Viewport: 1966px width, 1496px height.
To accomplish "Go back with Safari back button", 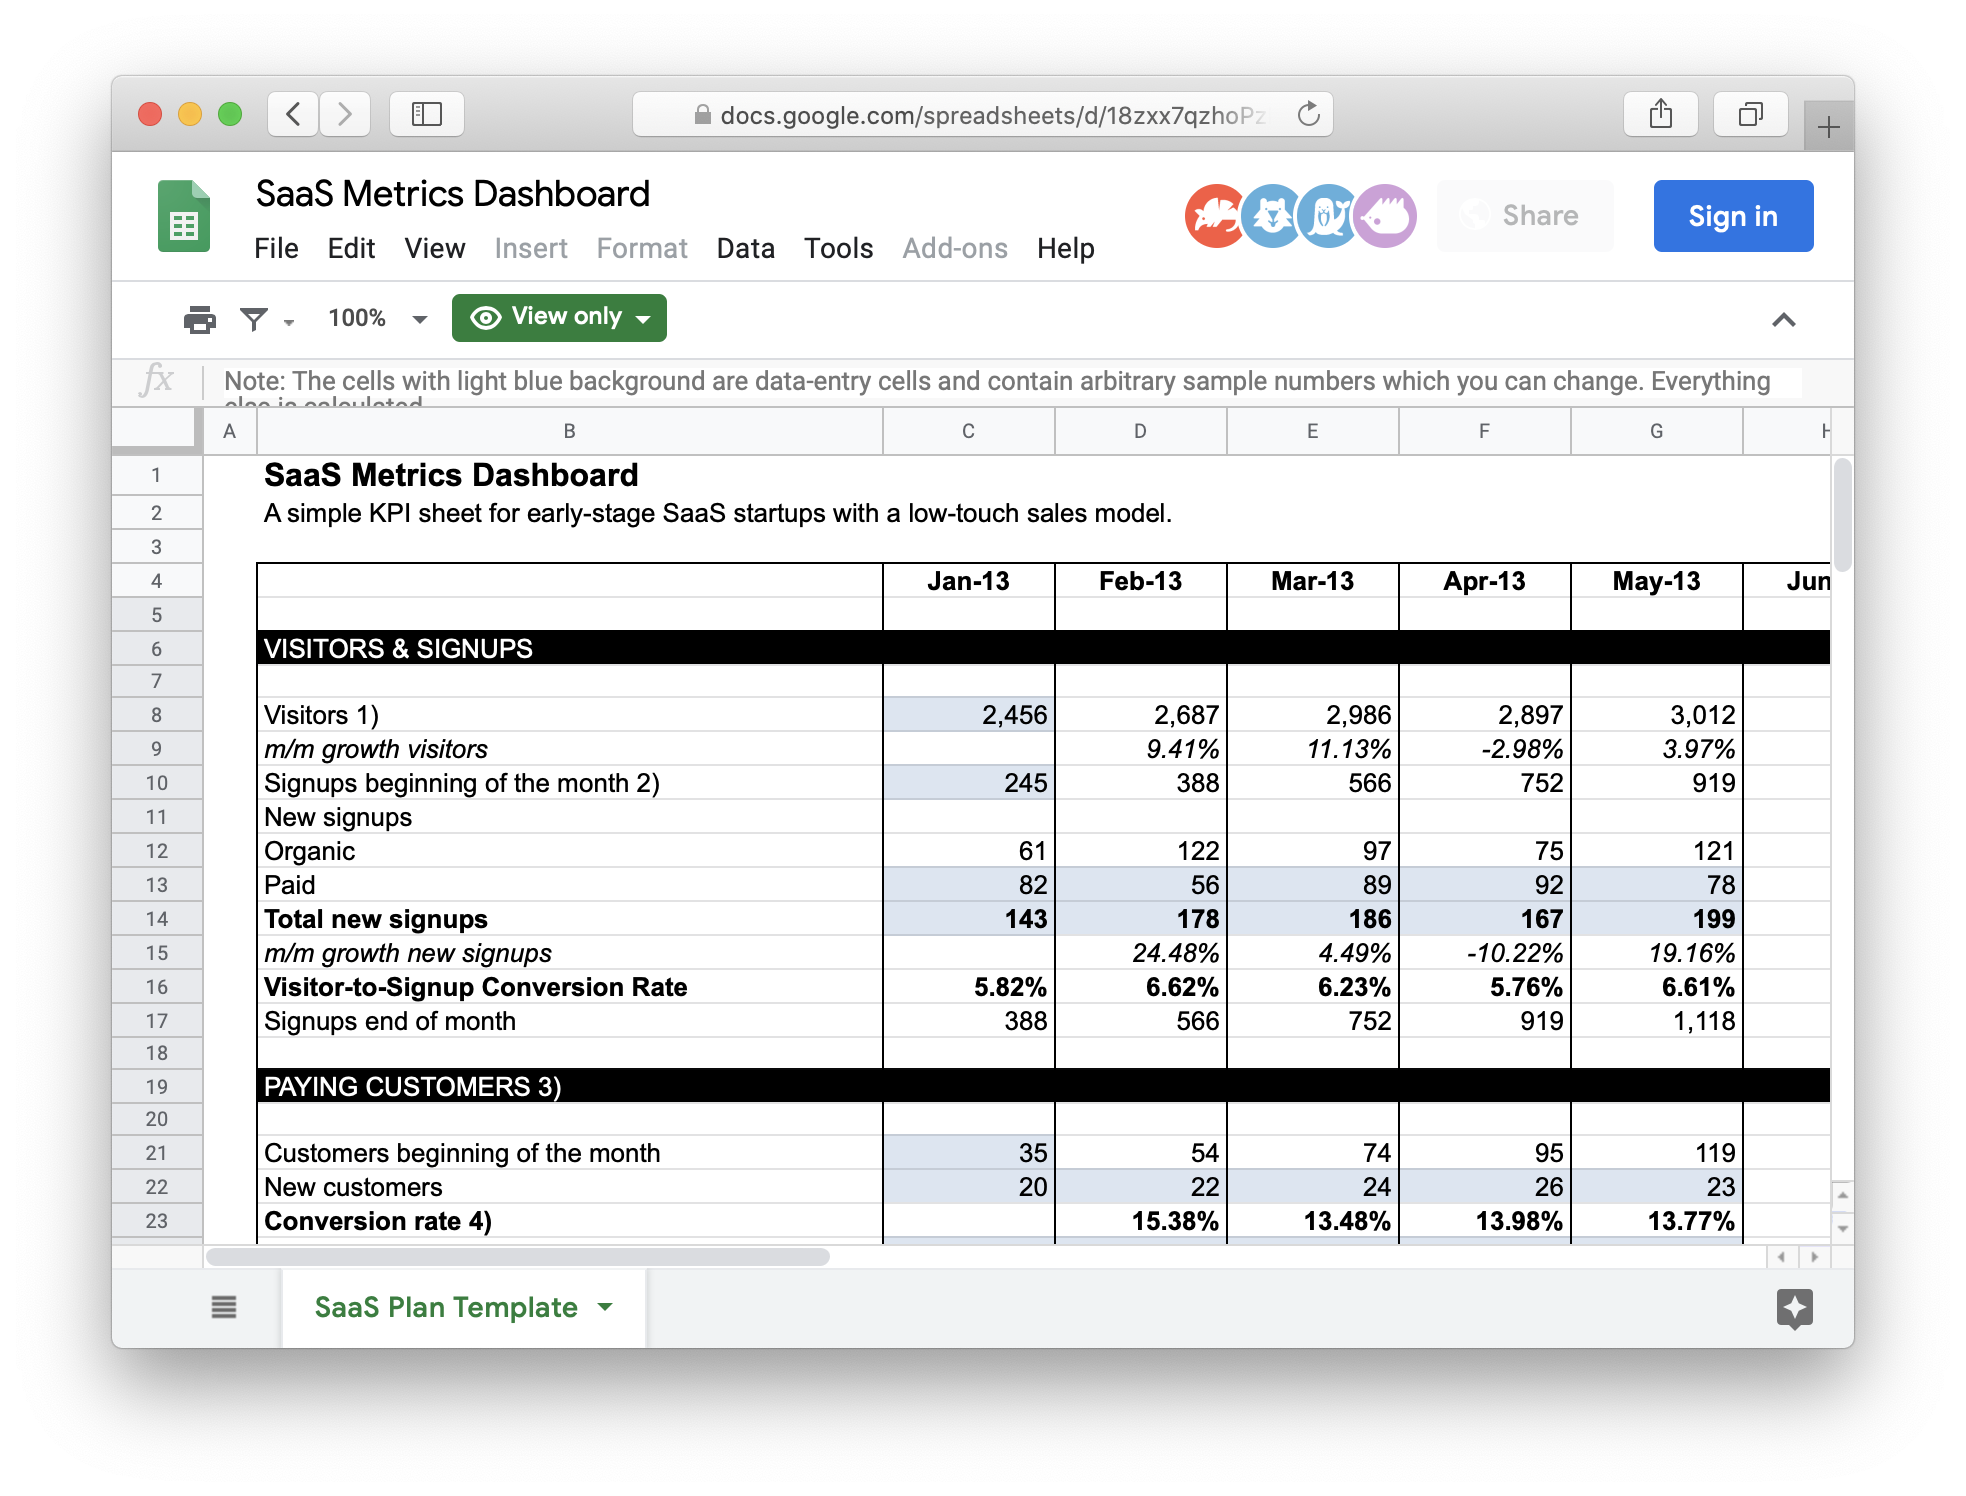I will point(293,114).
